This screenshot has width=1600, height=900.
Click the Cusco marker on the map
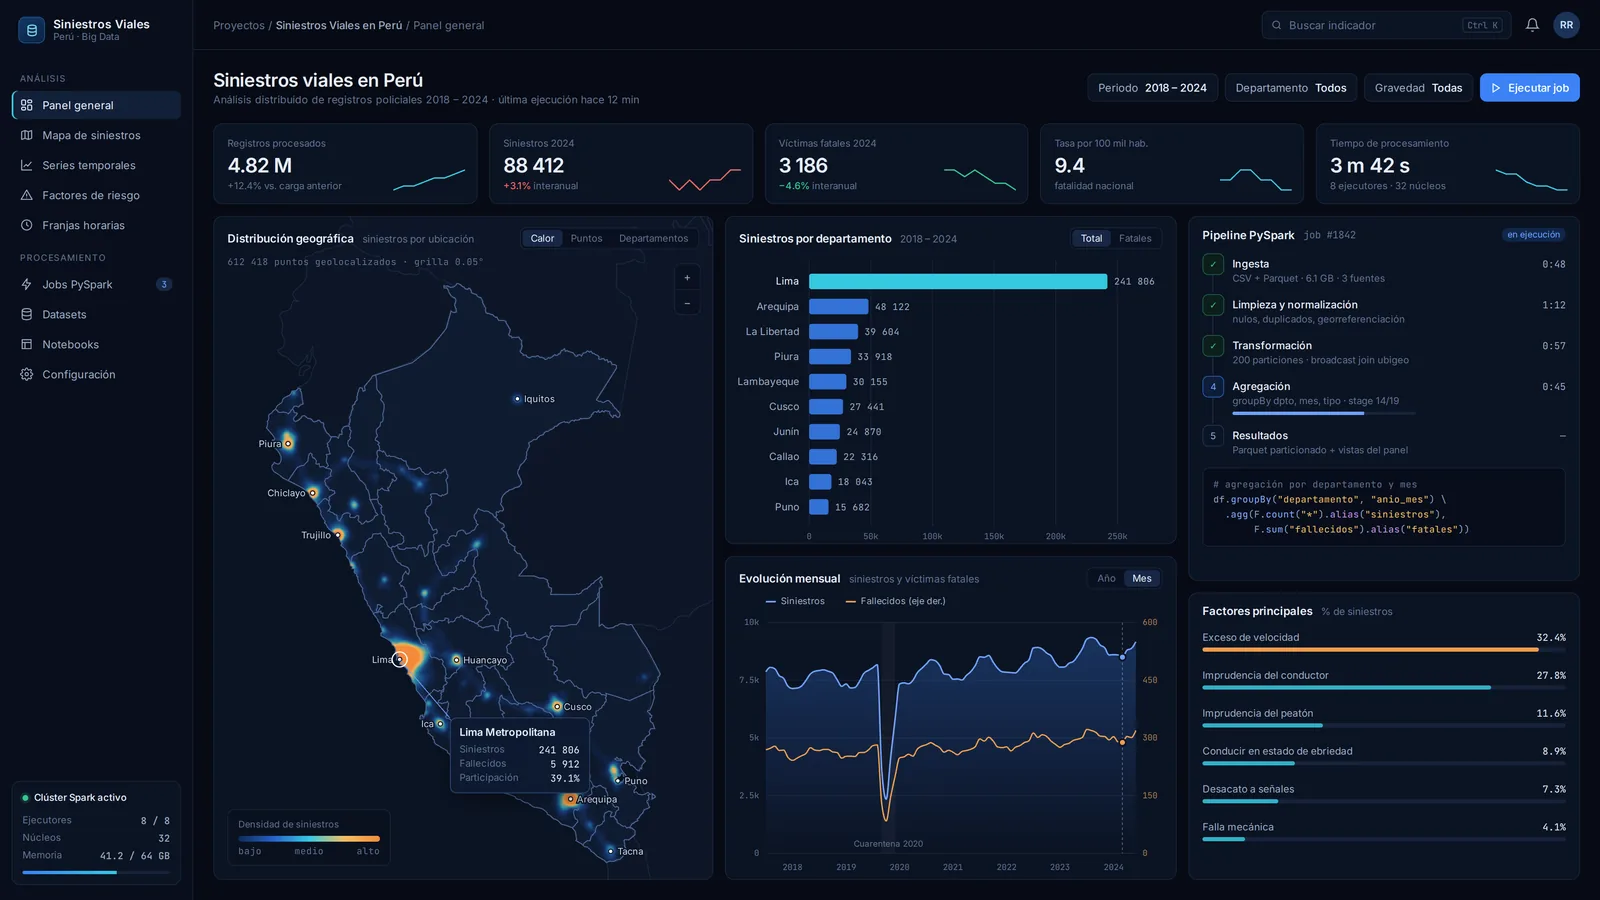tap(557, 707)
